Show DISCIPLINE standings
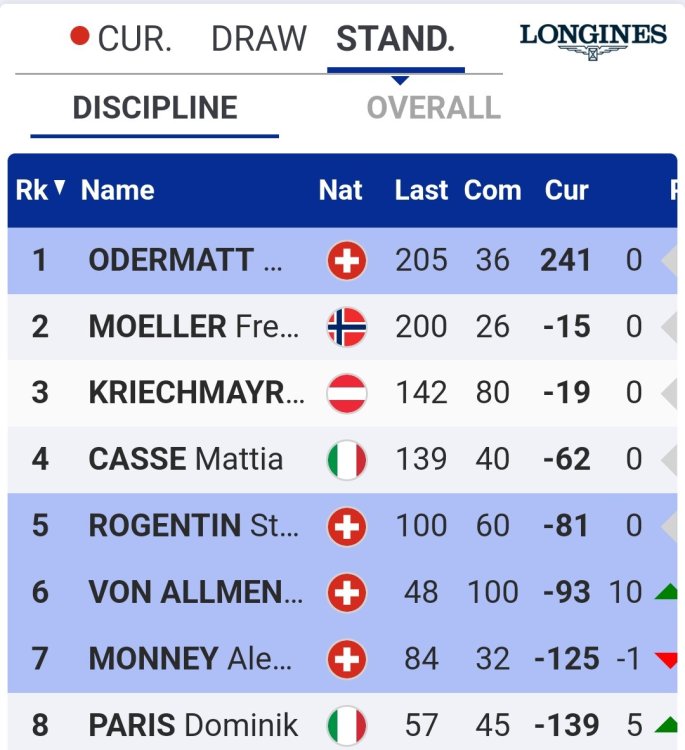 coord(155,108)
